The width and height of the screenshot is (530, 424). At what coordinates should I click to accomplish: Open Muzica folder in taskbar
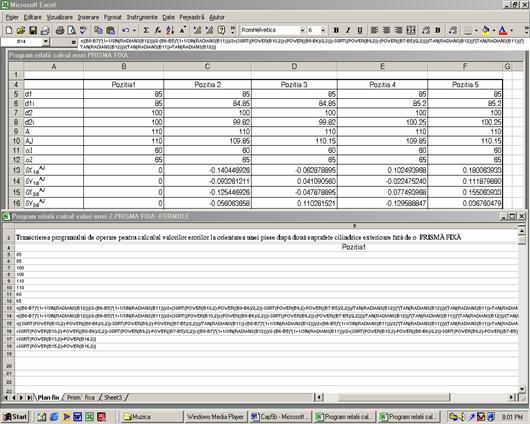(x=152, y=417)
